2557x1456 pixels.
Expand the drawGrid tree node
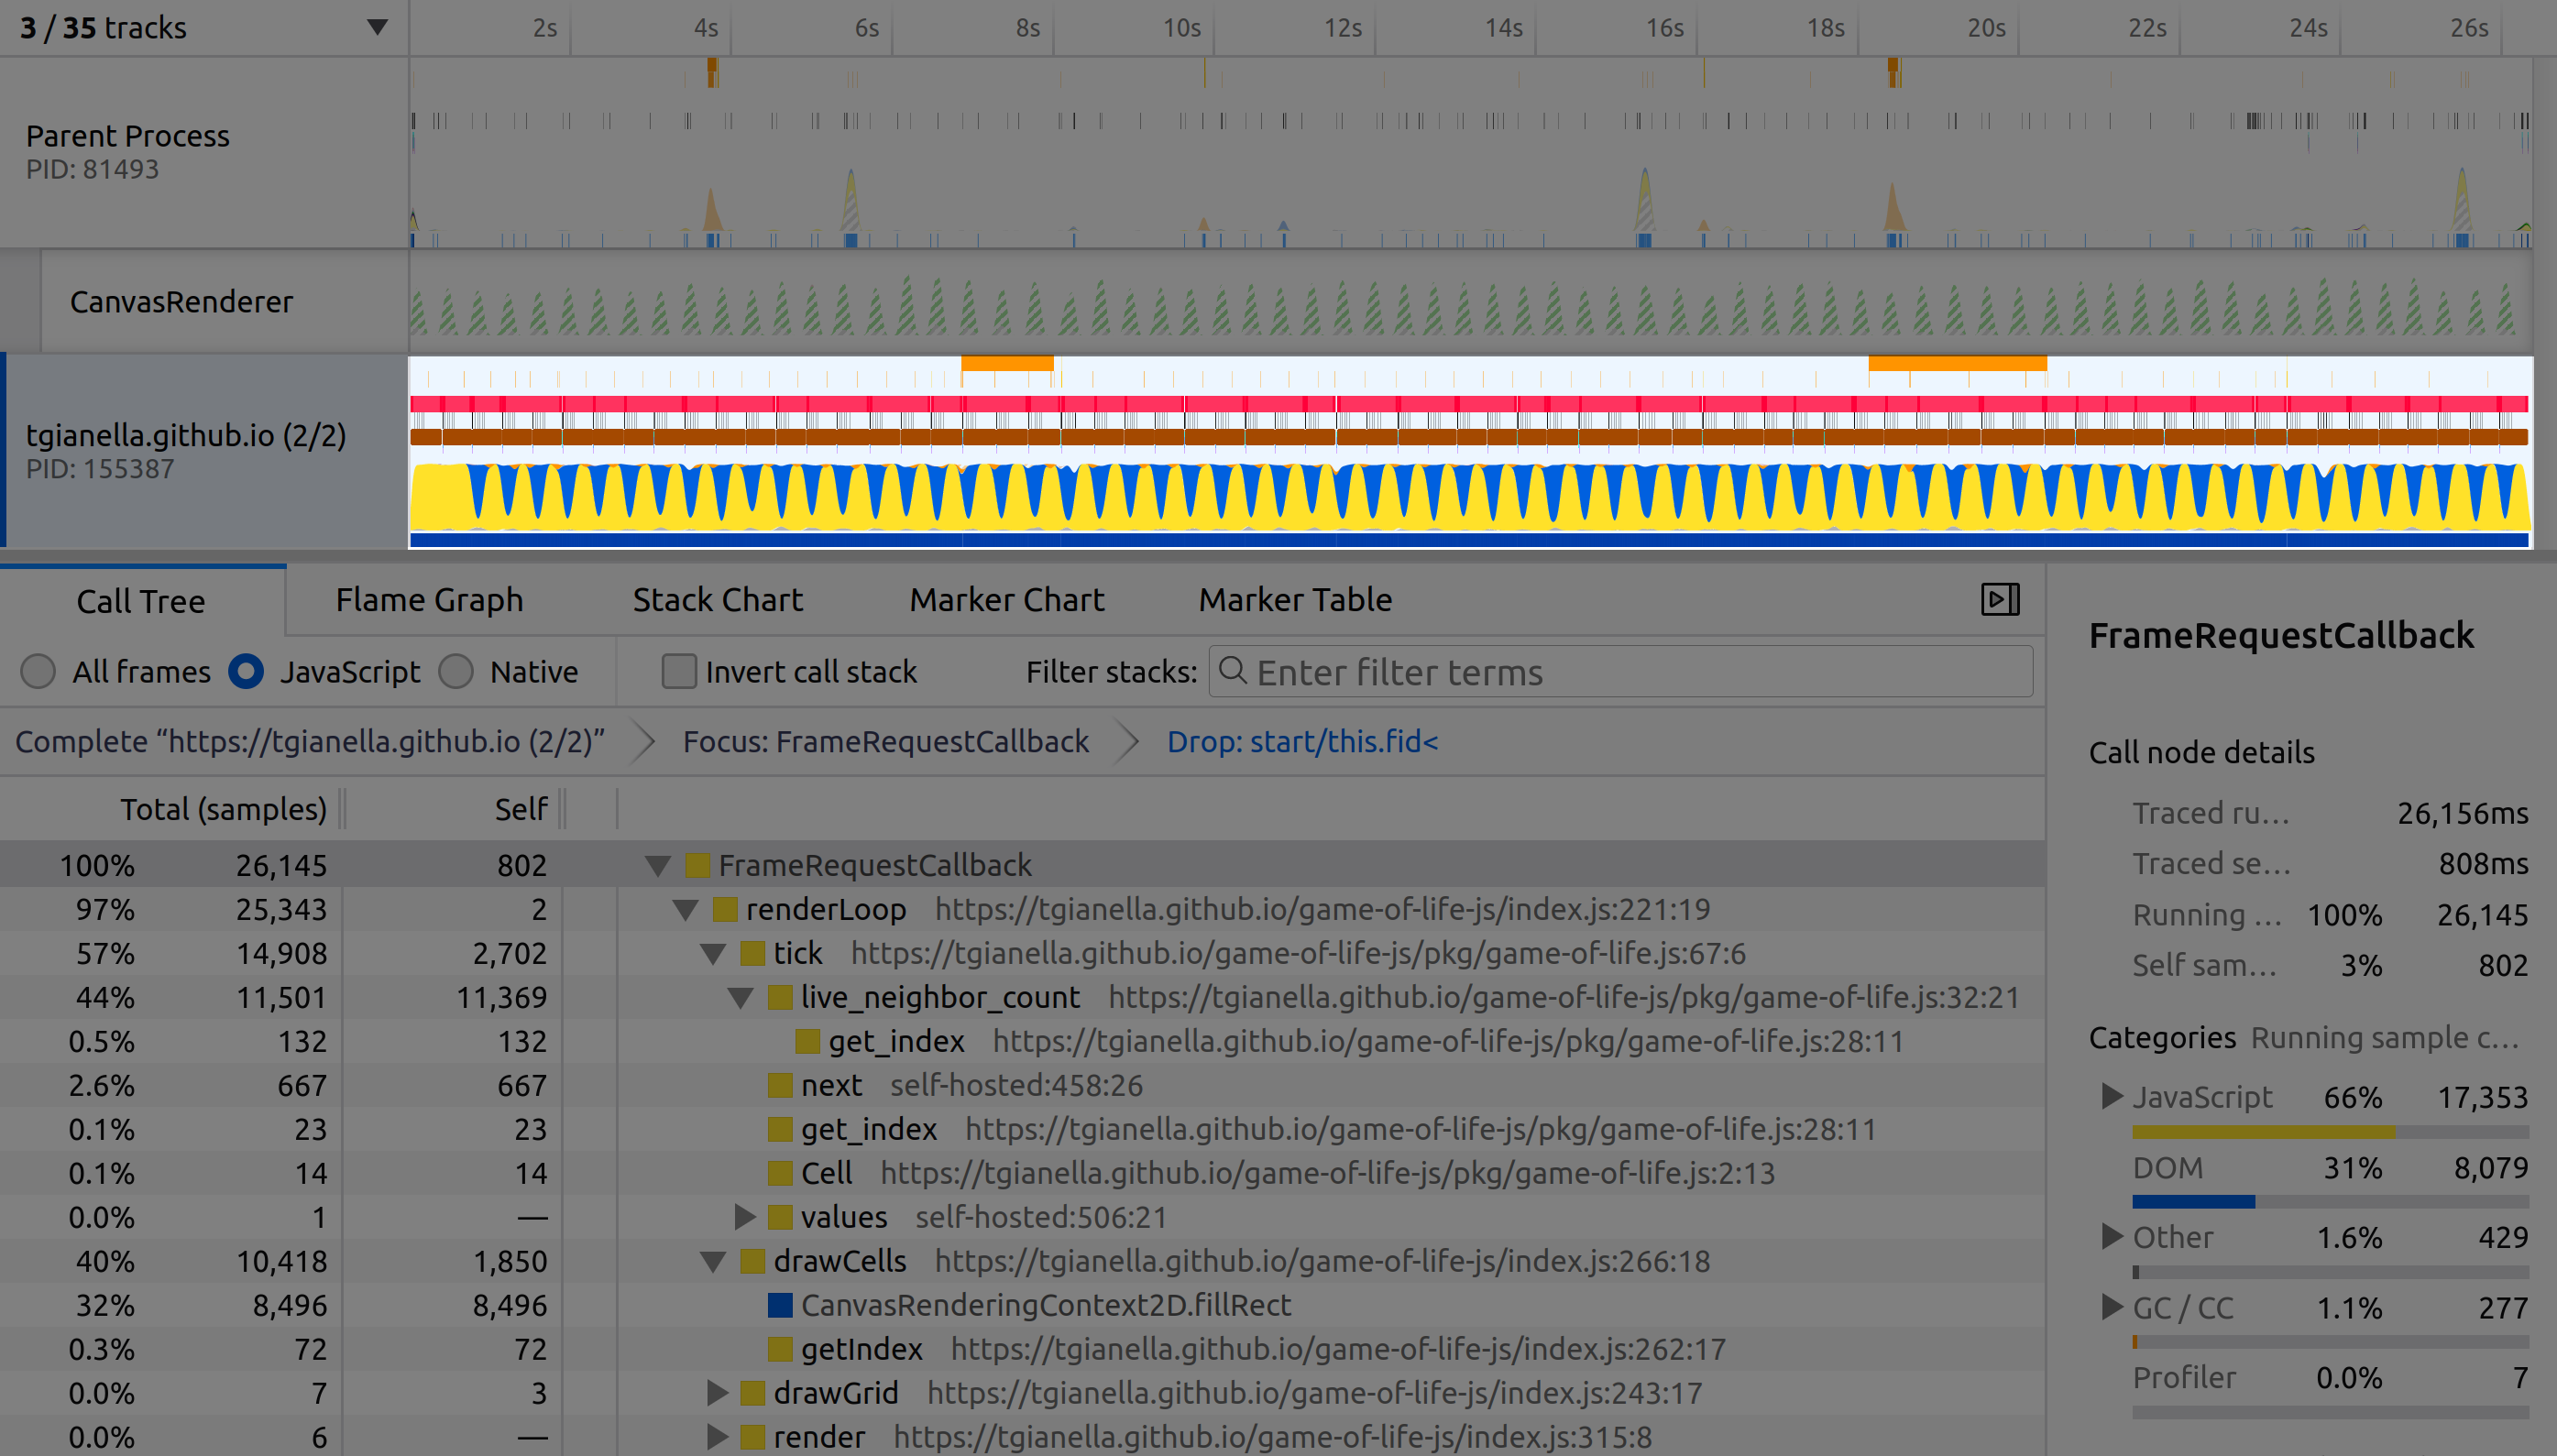[x=716, y=1393]
